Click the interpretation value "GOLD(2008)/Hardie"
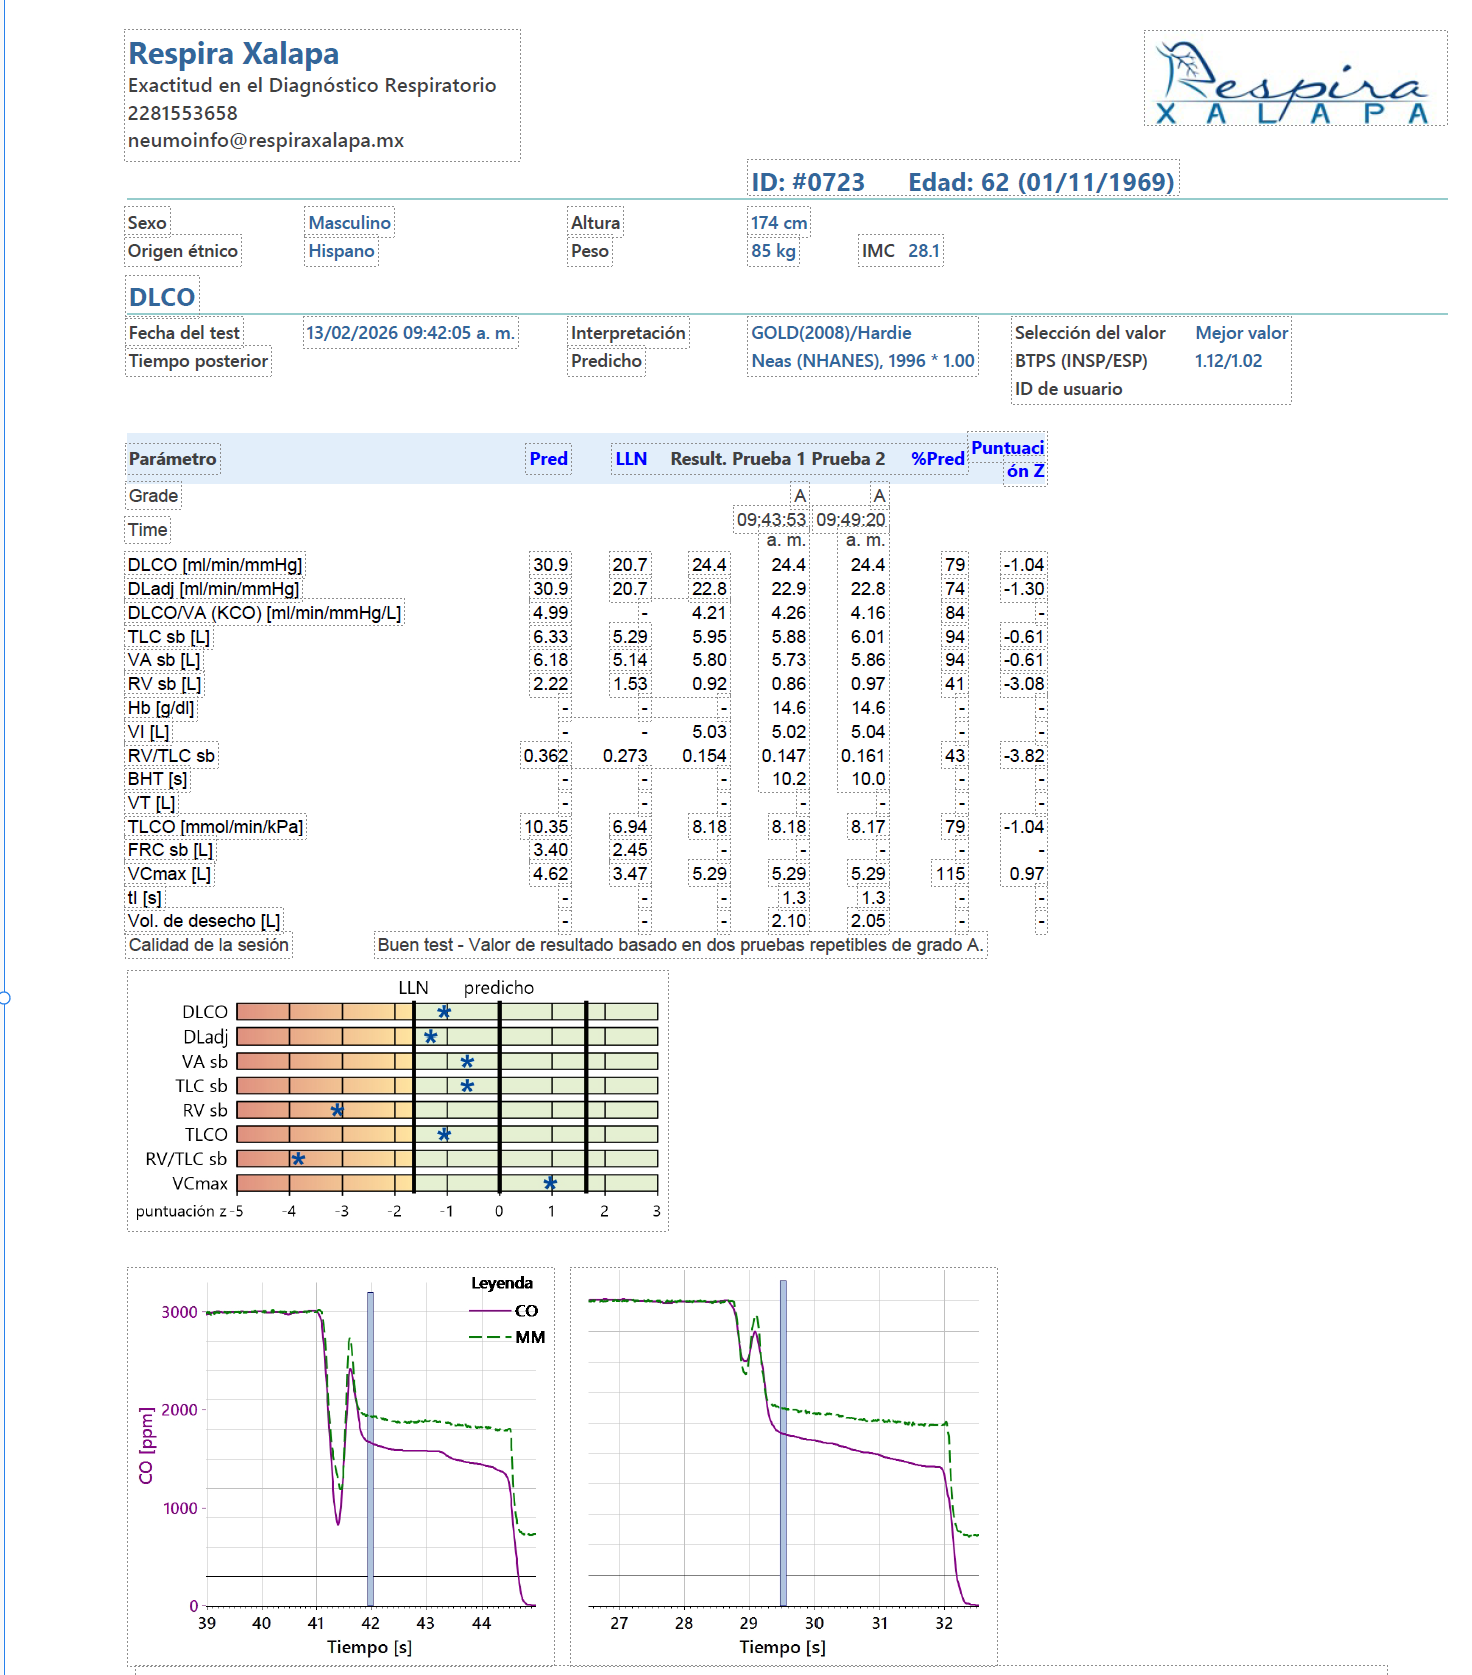1472x1675 pixels. [832, 333]
